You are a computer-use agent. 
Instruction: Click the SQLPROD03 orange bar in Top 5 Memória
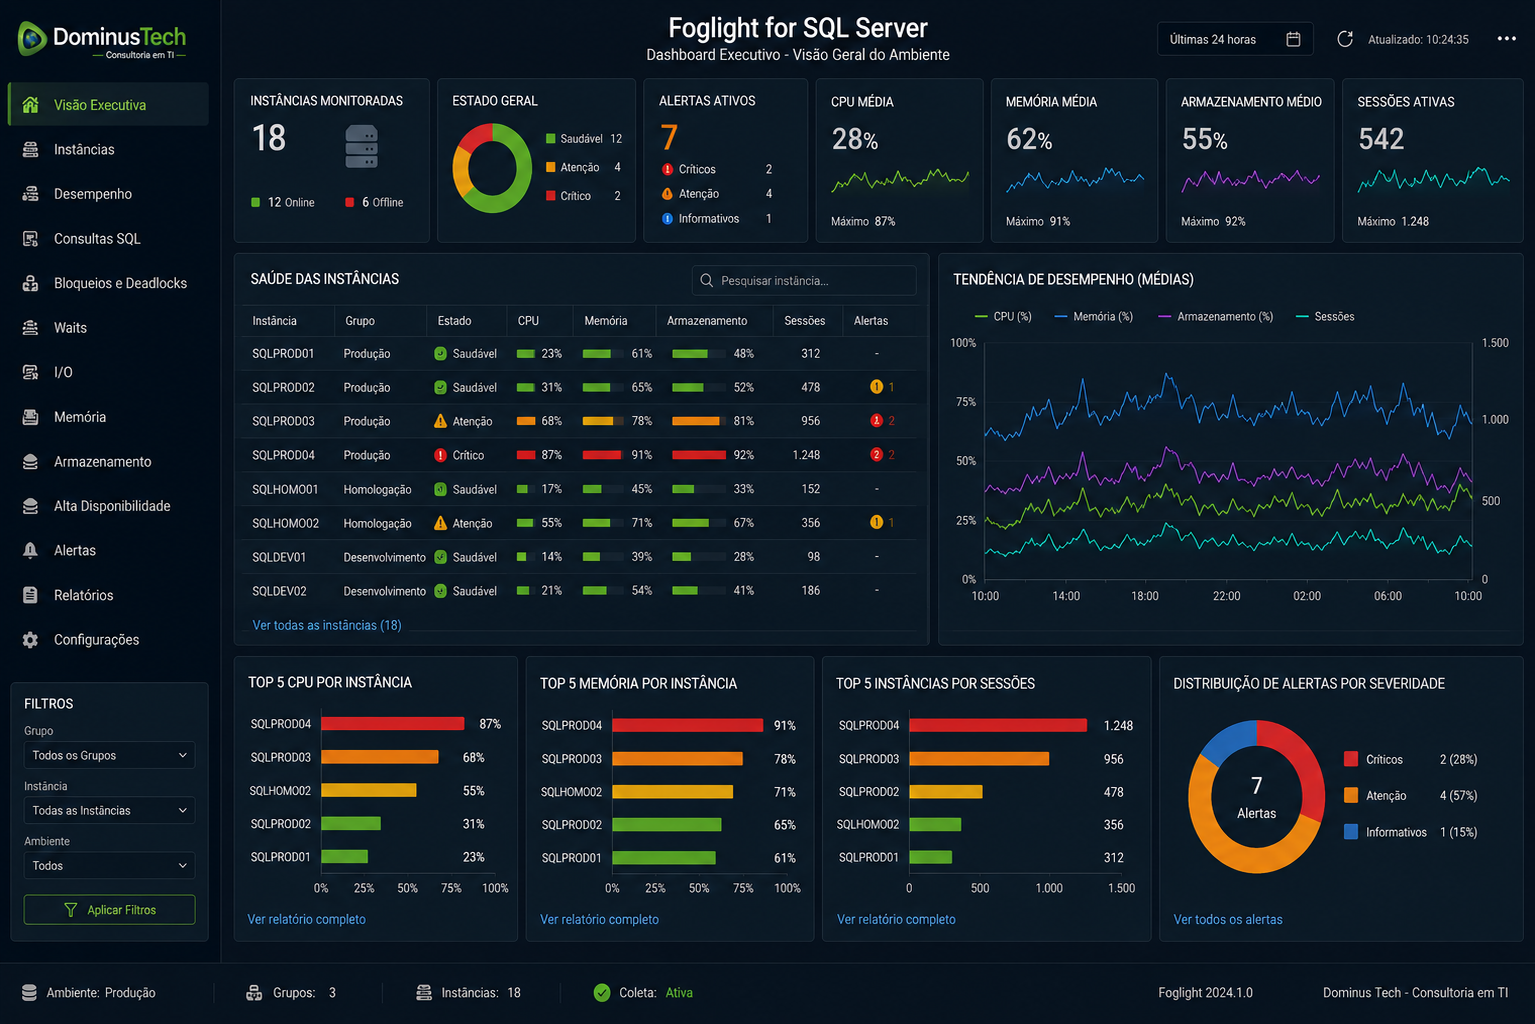(677, 759)
